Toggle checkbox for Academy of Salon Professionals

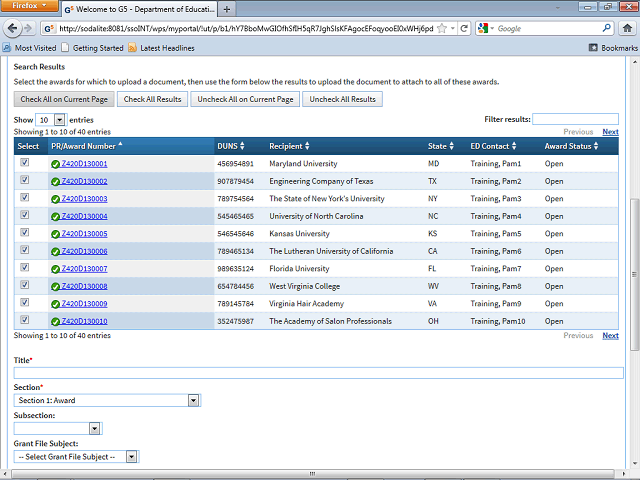click(25, 321)
